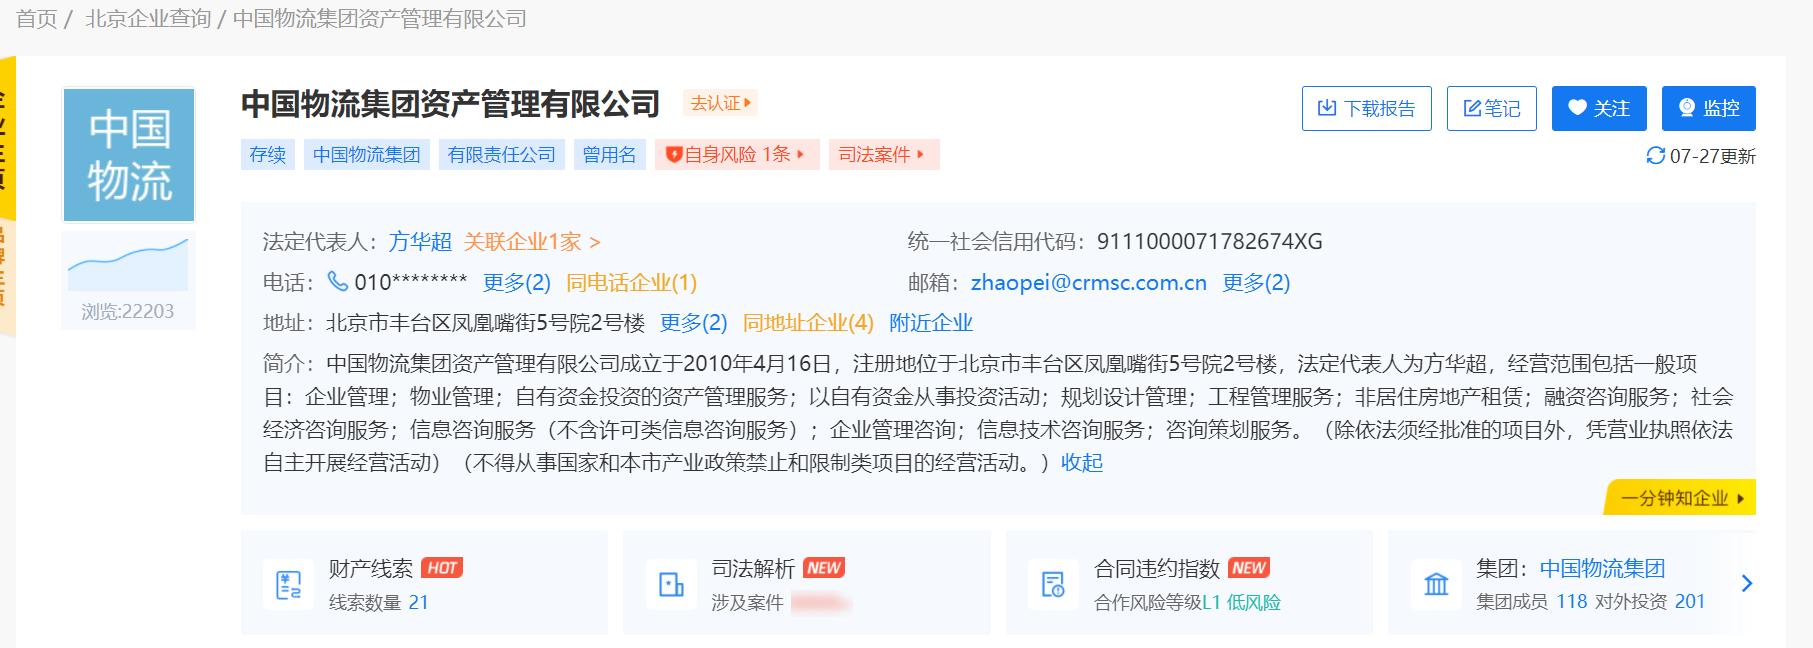Click the 中国物流 company logo
This screenshot has height=648, width=1813.
[129, 155]
